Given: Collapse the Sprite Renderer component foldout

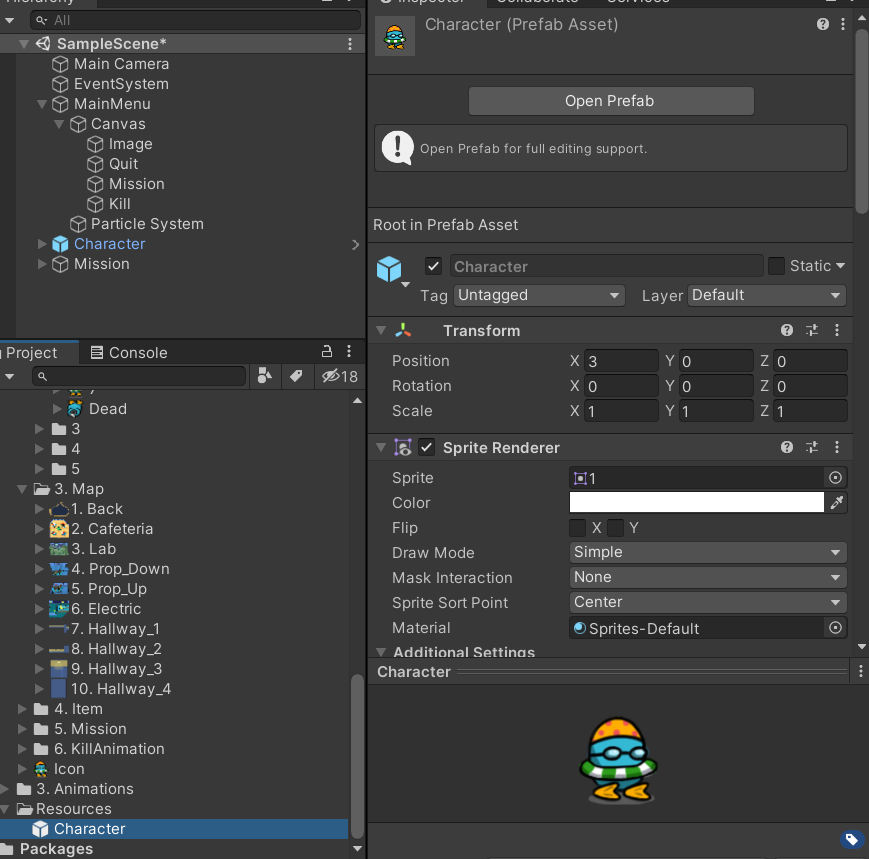Looking at the screenshot, I should point(381,447).
